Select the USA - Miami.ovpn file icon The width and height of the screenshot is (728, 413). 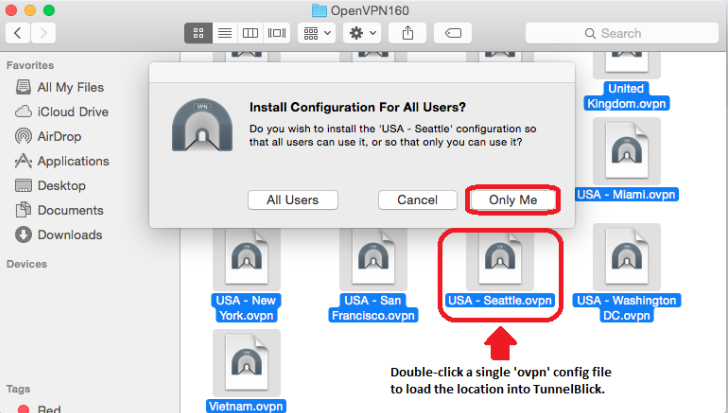pos(626,152)
